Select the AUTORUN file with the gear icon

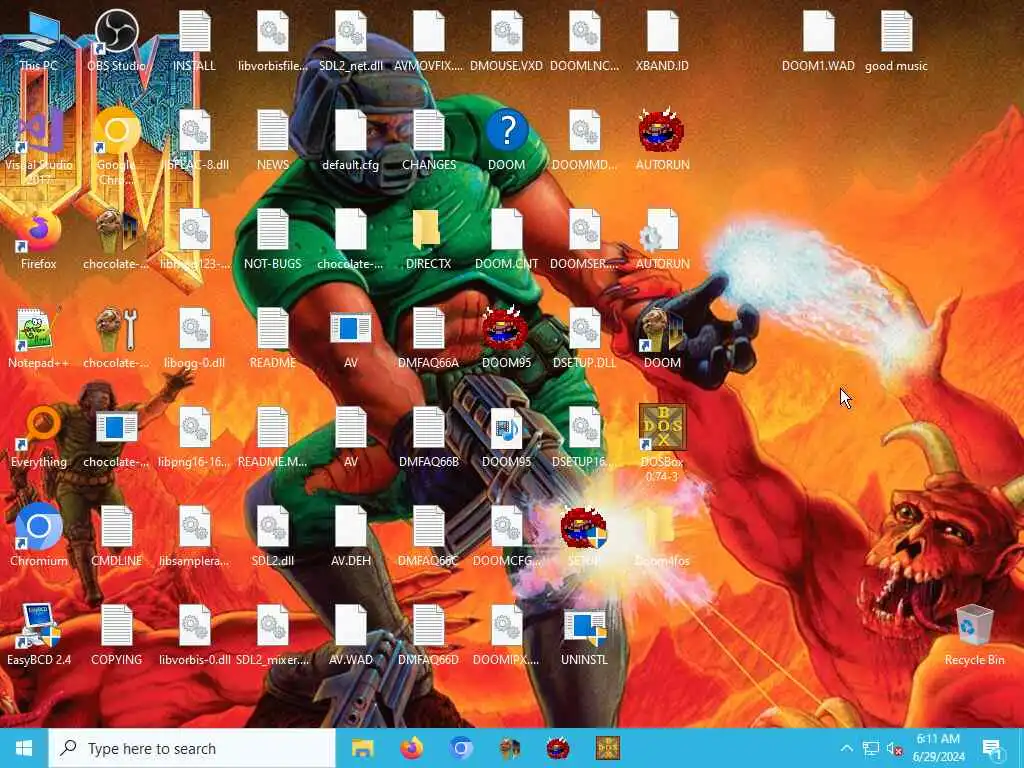(662, 239)
